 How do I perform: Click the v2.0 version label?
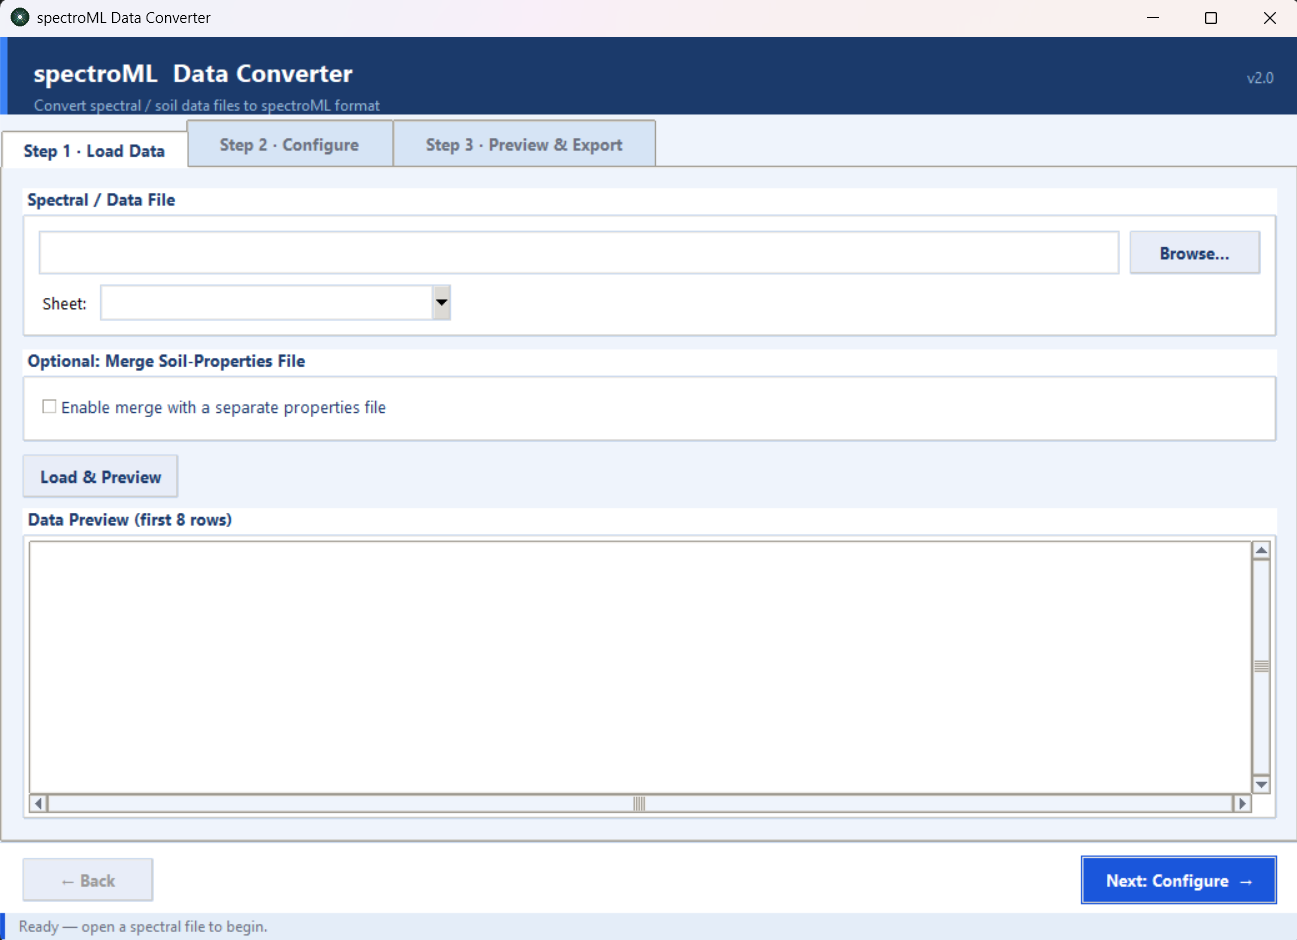point(1260,78)
